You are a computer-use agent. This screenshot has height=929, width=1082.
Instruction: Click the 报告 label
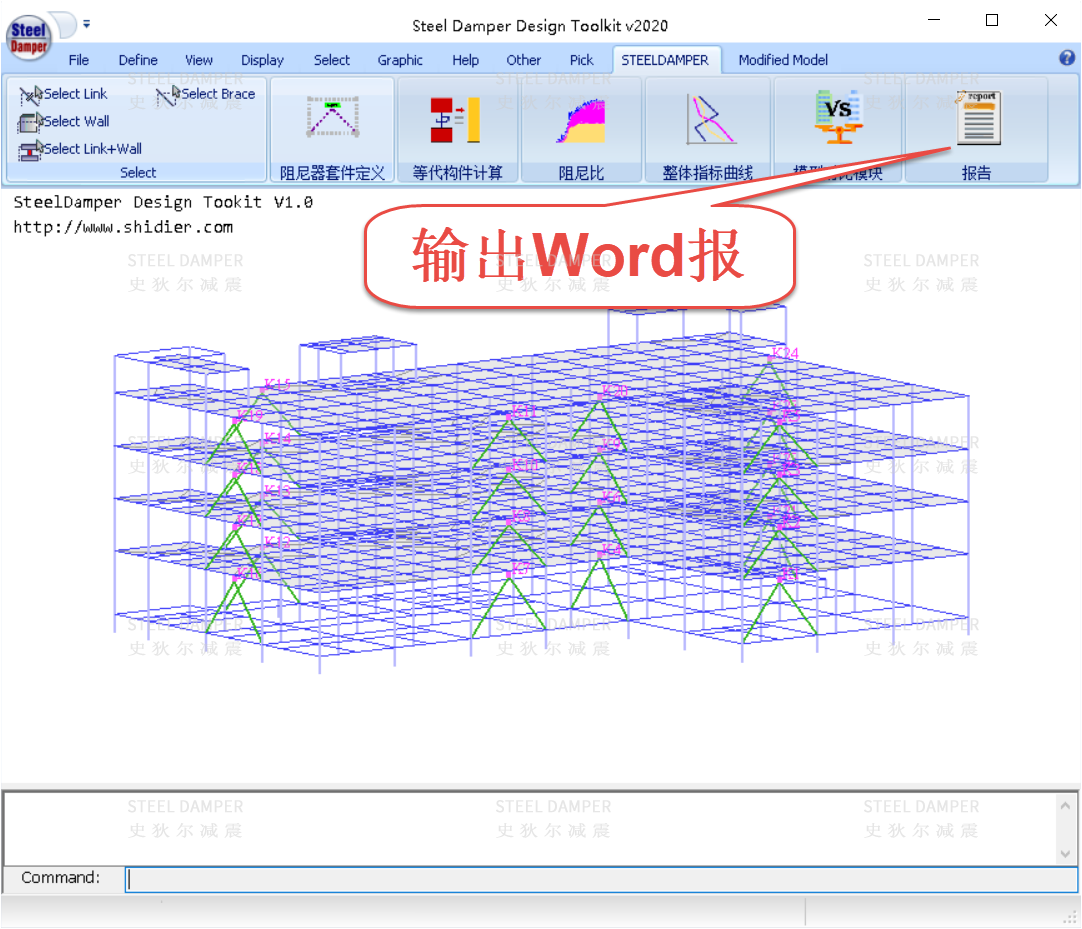[x=976, y=173]
